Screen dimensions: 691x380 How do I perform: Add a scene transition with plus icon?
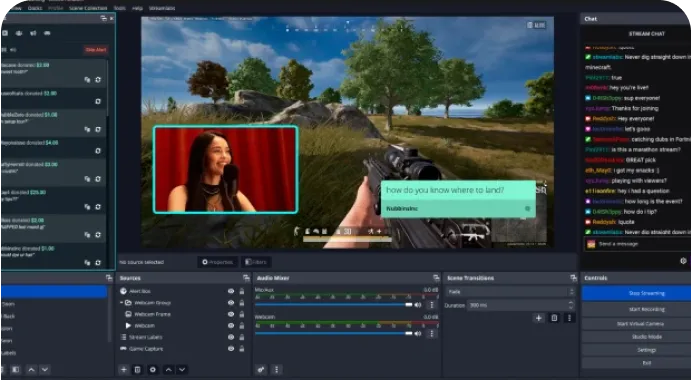[539, 318]
